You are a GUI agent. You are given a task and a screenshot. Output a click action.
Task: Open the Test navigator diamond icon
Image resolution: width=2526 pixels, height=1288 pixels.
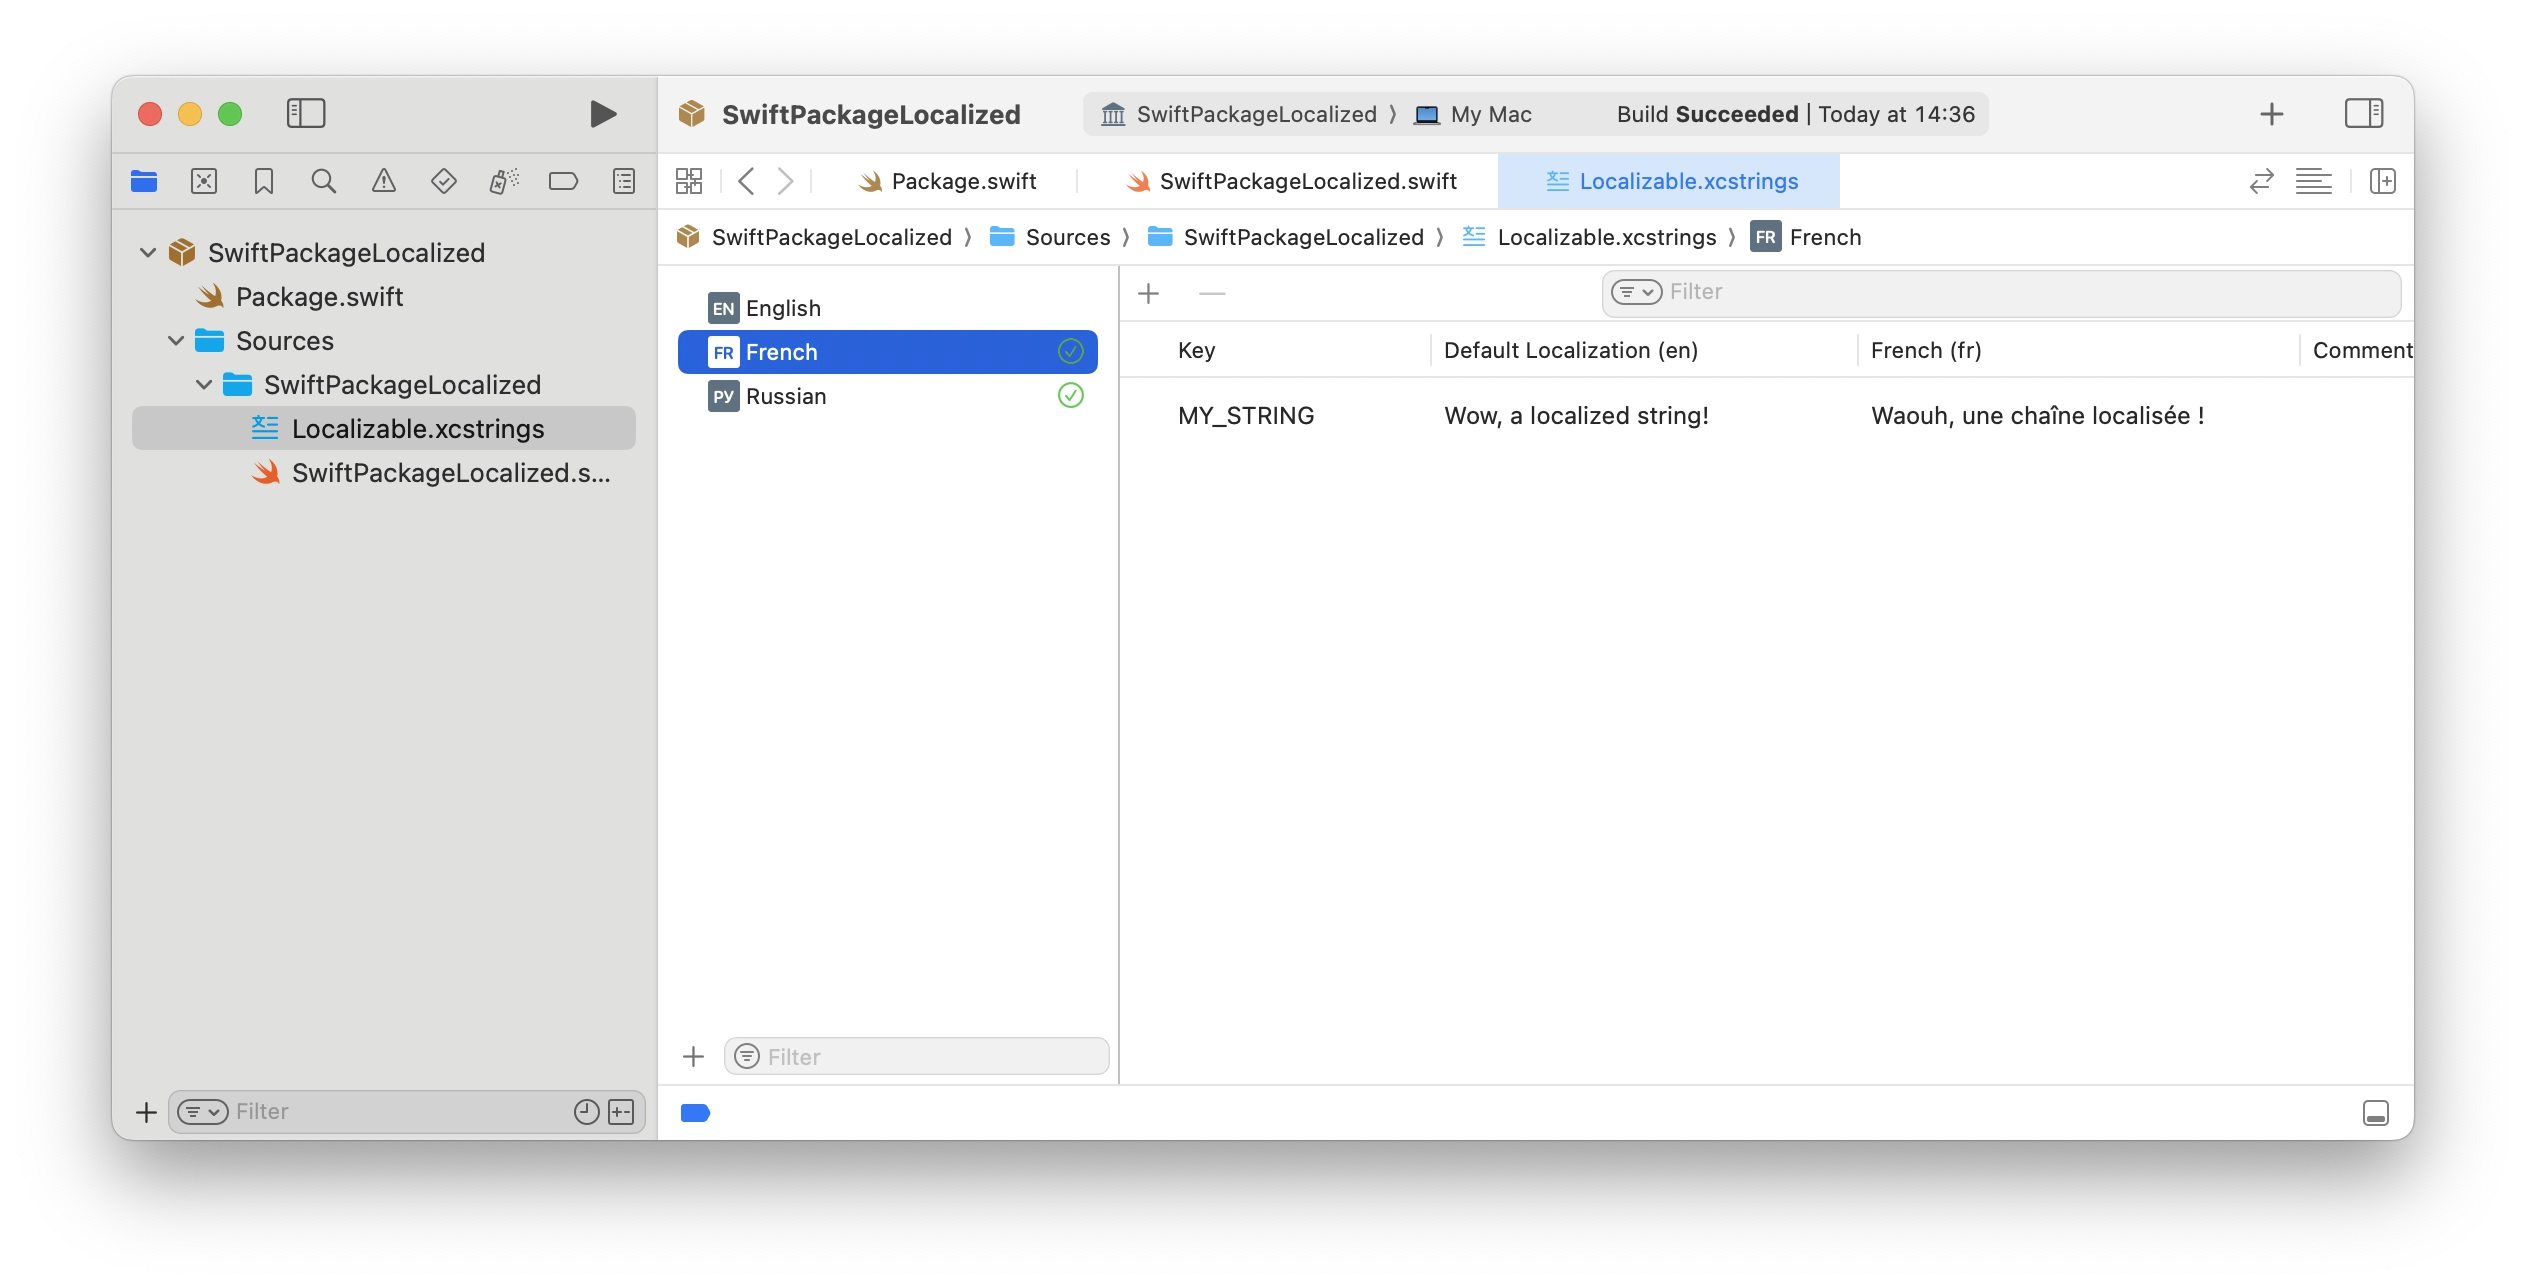(444, 181)
